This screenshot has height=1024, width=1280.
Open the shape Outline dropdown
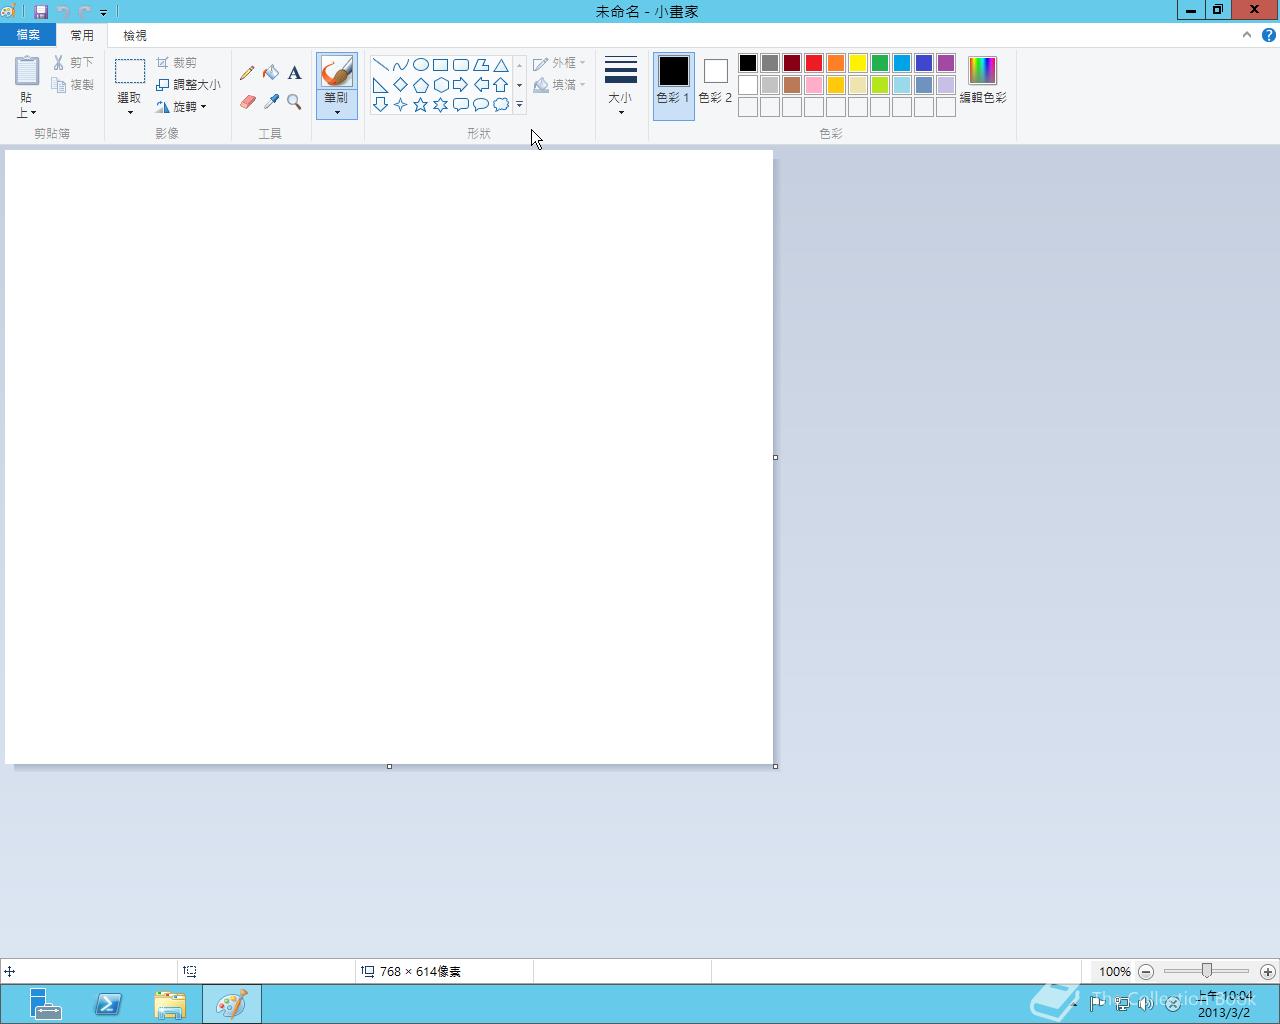coord(559,63)
